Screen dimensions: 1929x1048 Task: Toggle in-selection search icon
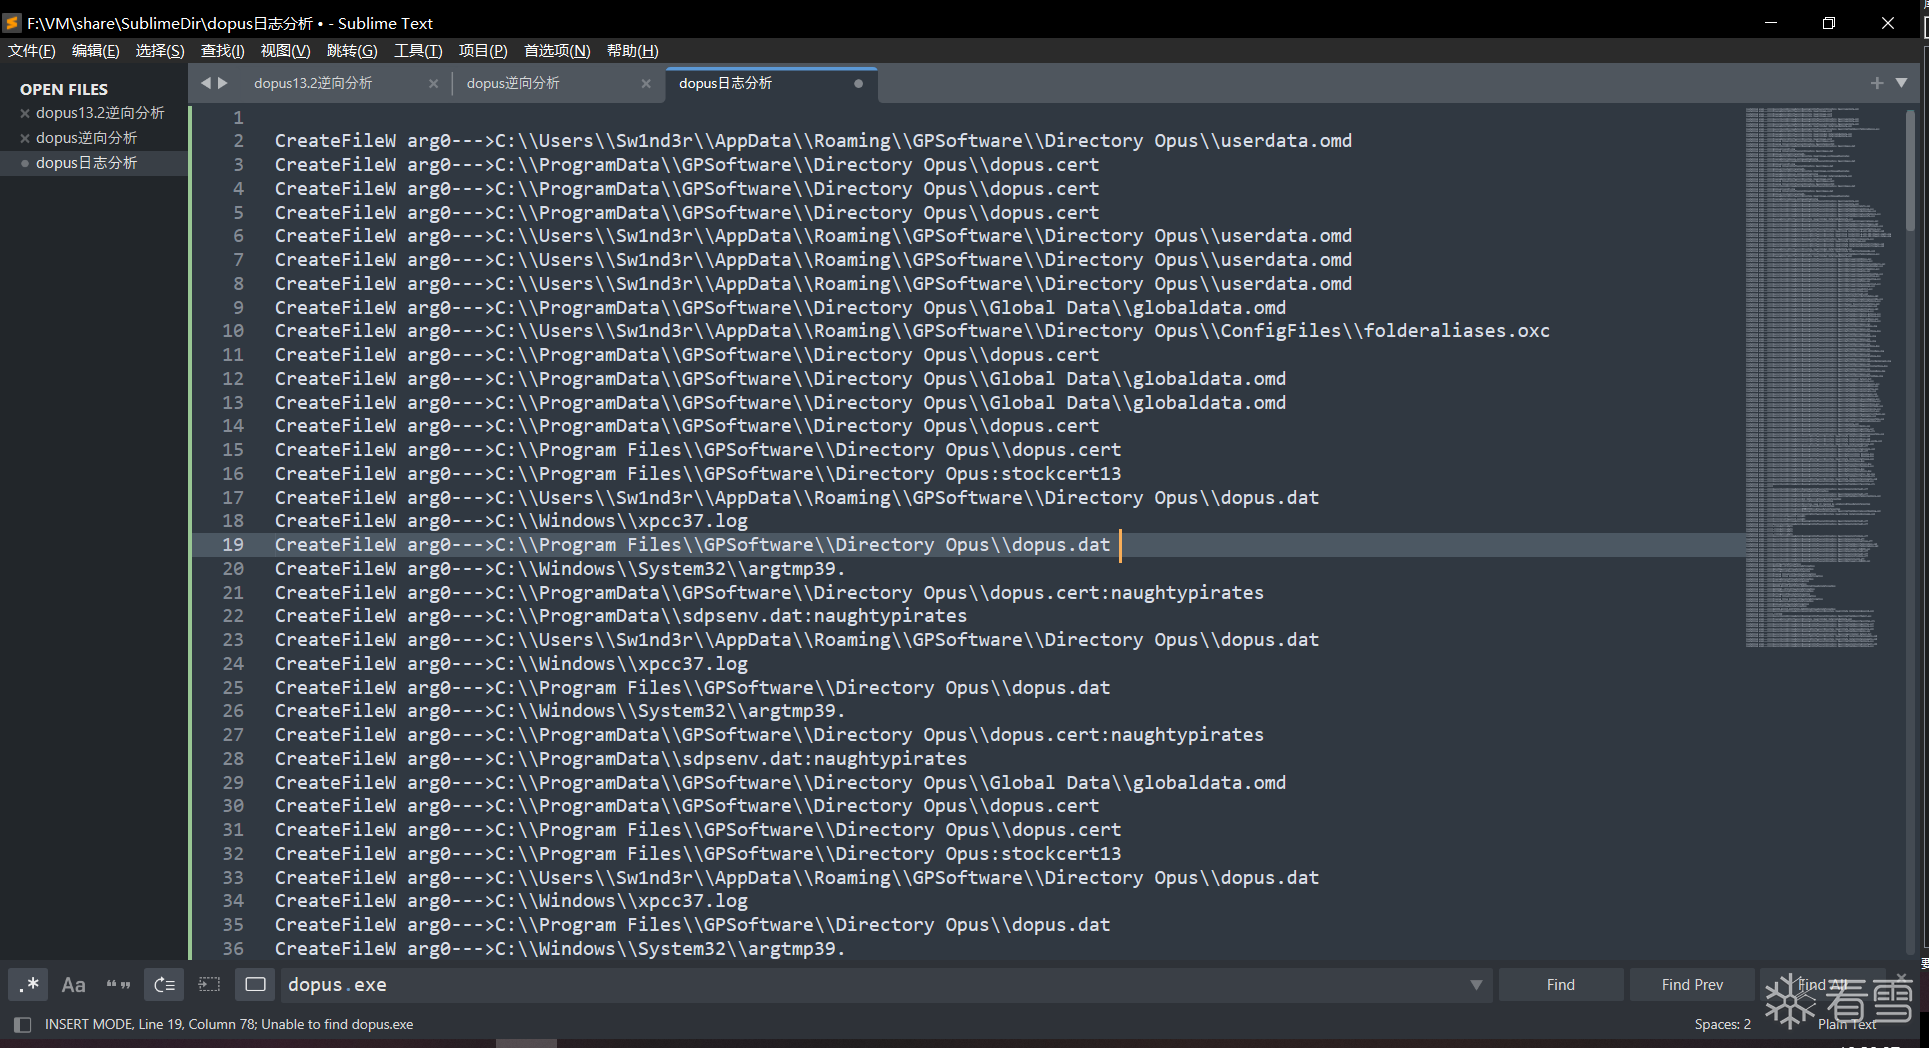tap(210, 985)
